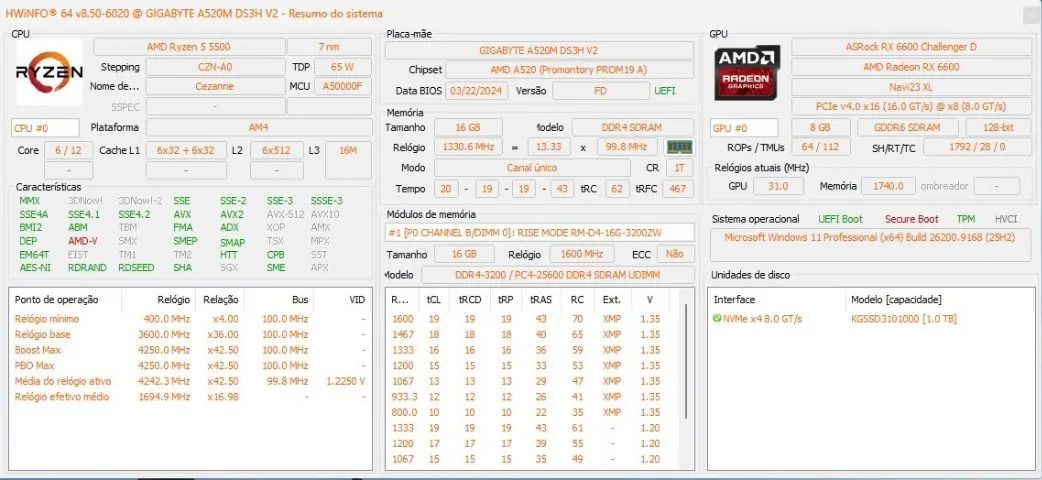This screenshot has width=1042, height=480.
Task: Select the CPU name field 'AMD Ryzen 5 5500'
Action: click(x=189, y=47)
